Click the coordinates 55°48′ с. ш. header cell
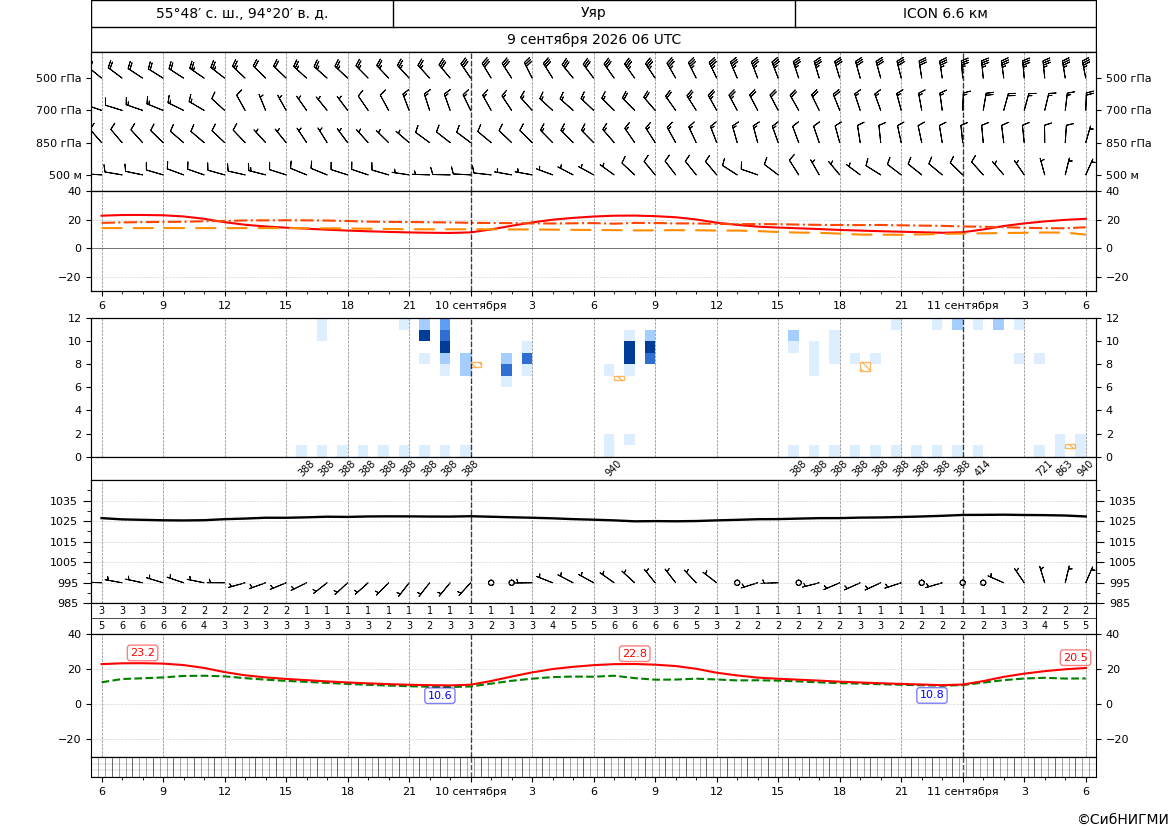 242,13
